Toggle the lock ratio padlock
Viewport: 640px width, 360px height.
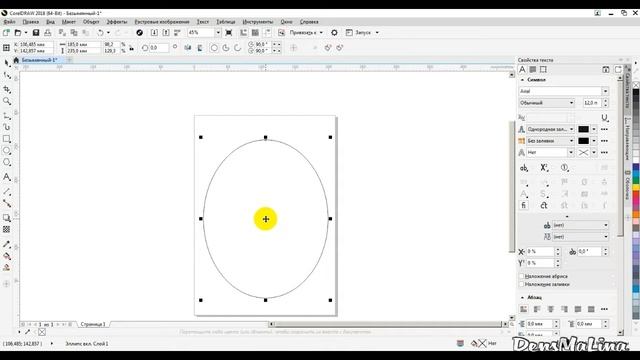click(x=132, y=48)
